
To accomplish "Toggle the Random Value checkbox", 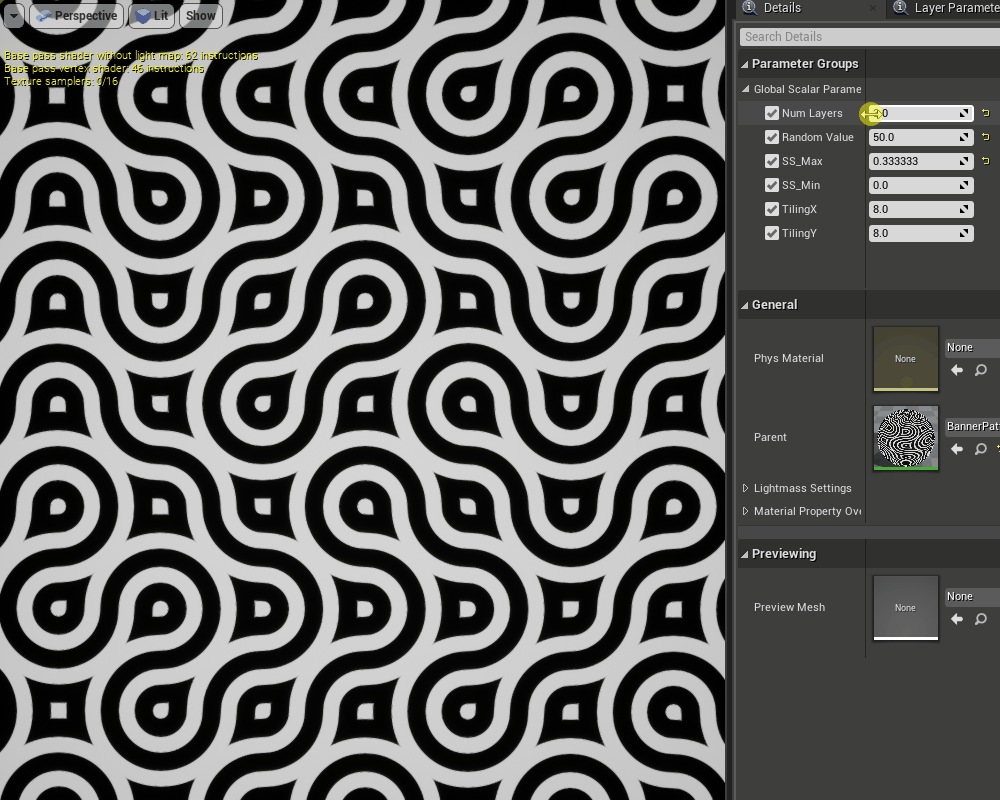I will pyautogui.click(x=772, y=137).
